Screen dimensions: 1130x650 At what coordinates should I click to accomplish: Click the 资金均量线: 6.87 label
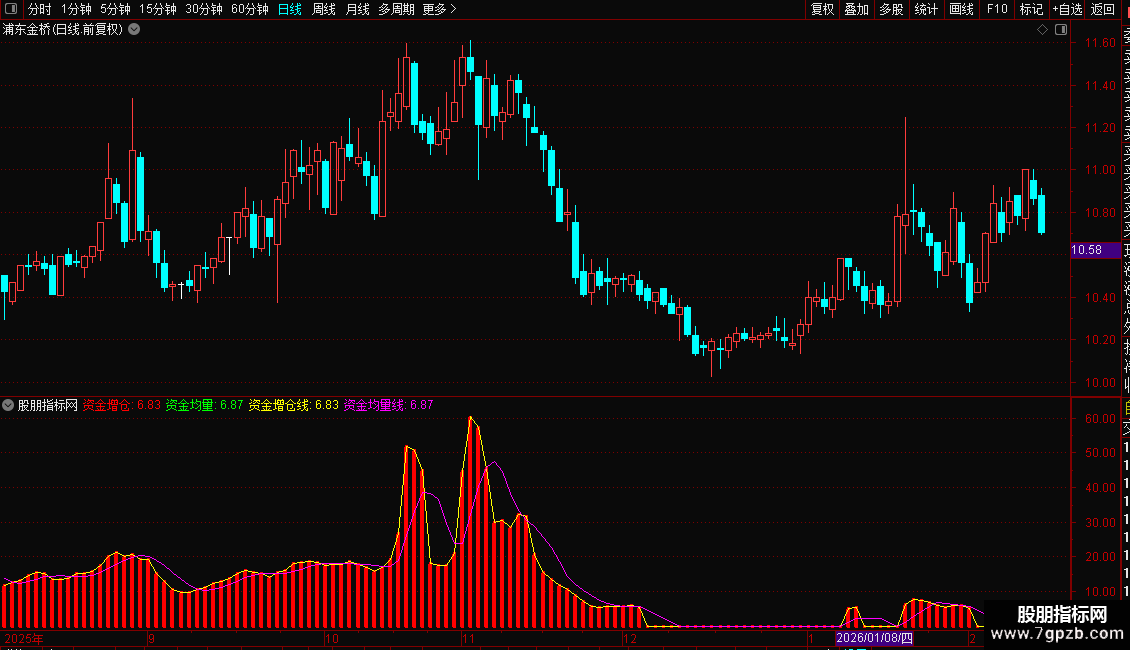[x=388, y=405]
